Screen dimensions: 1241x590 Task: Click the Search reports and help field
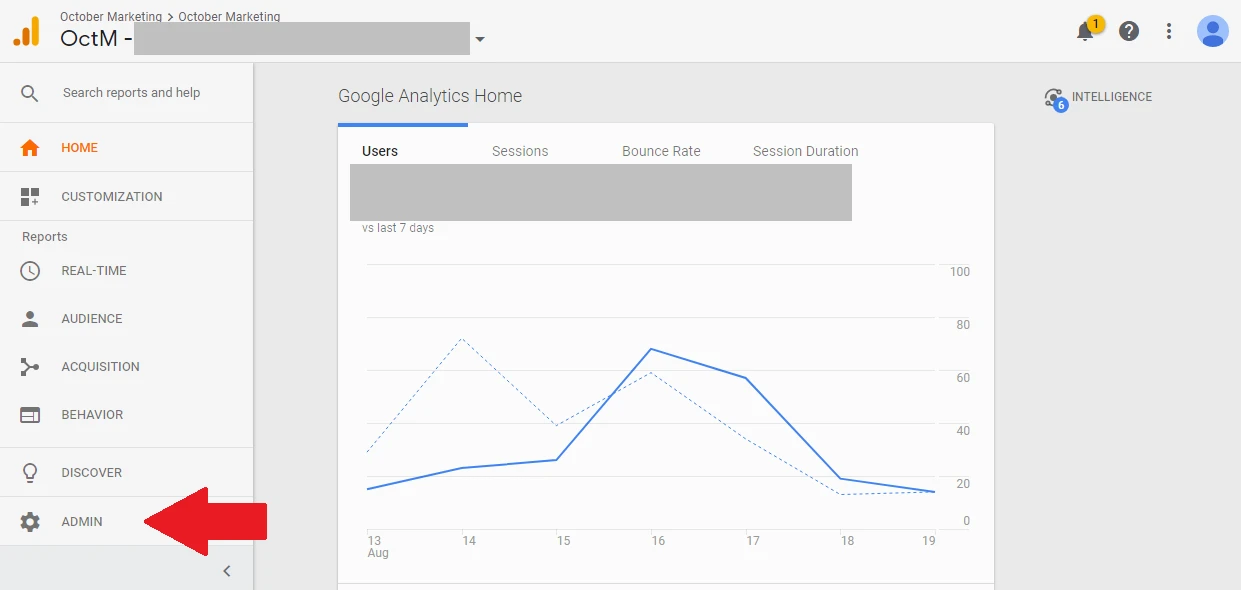[131, 93]
